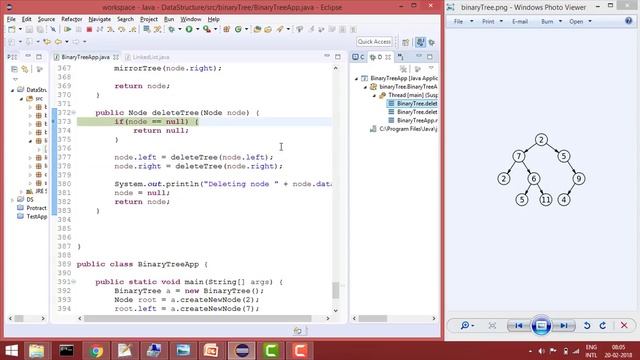Go to the previous image in Photo Viewer

[x=519, y=325]
